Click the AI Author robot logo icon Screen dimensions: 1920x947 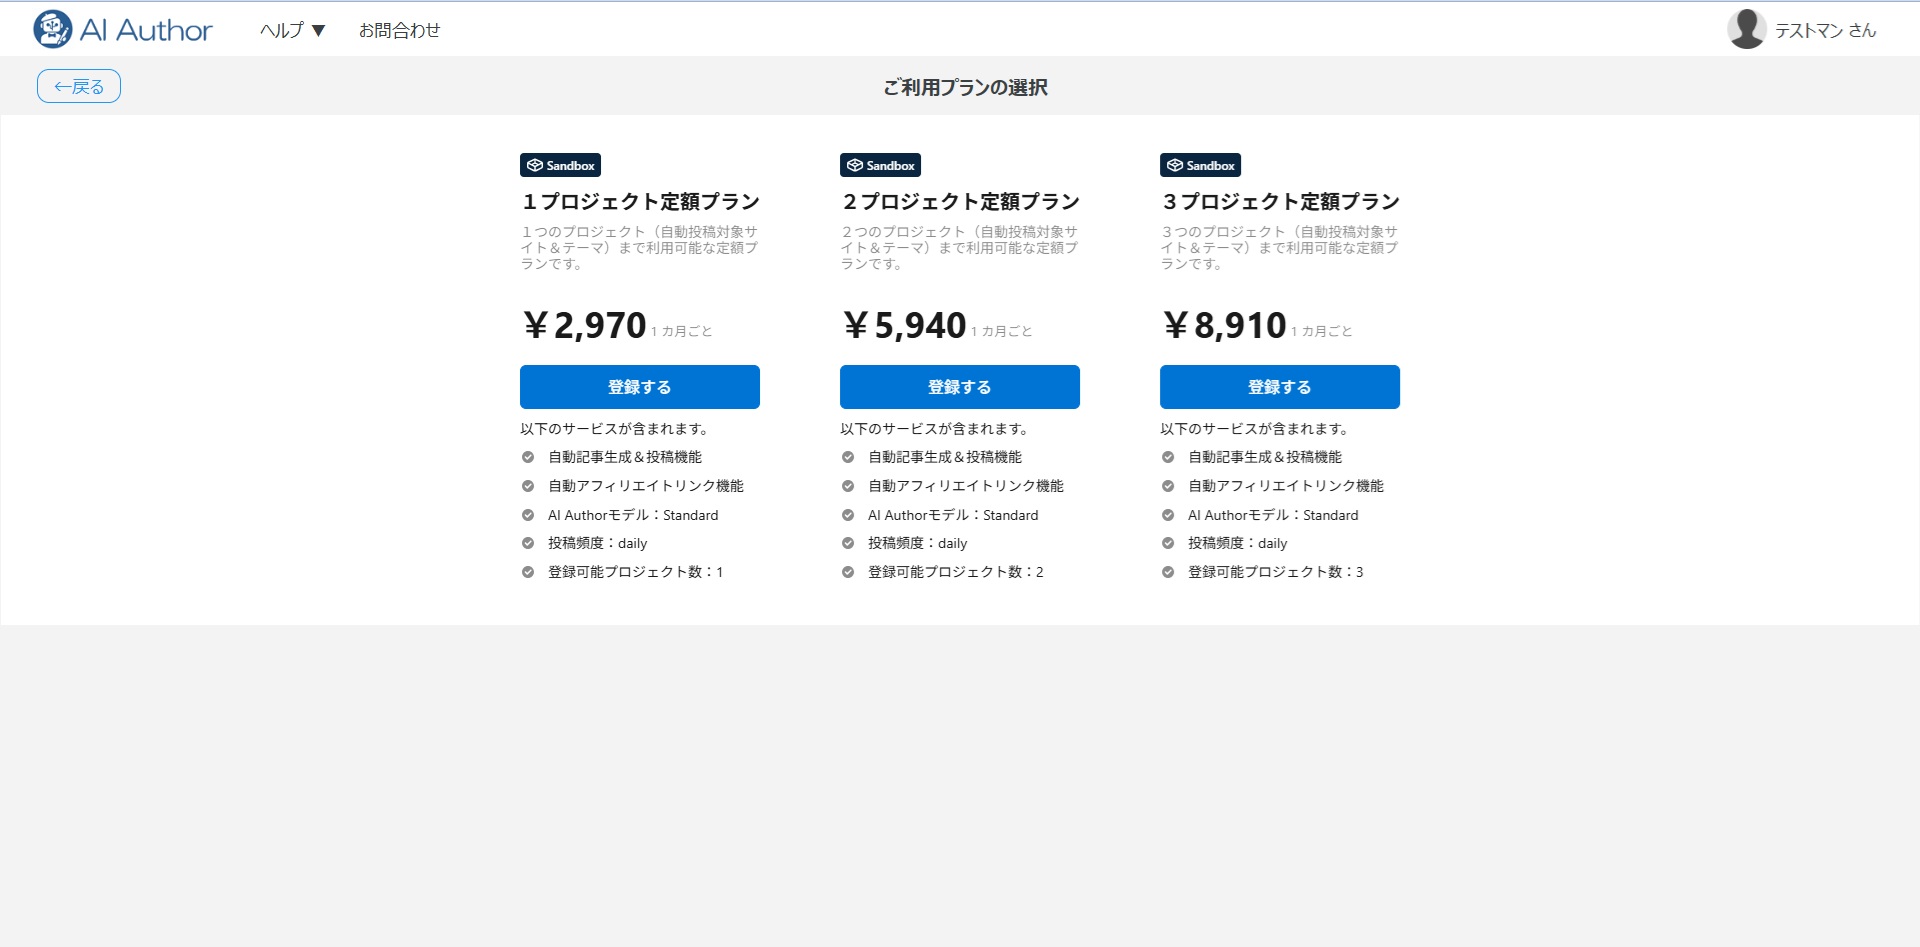52,29
